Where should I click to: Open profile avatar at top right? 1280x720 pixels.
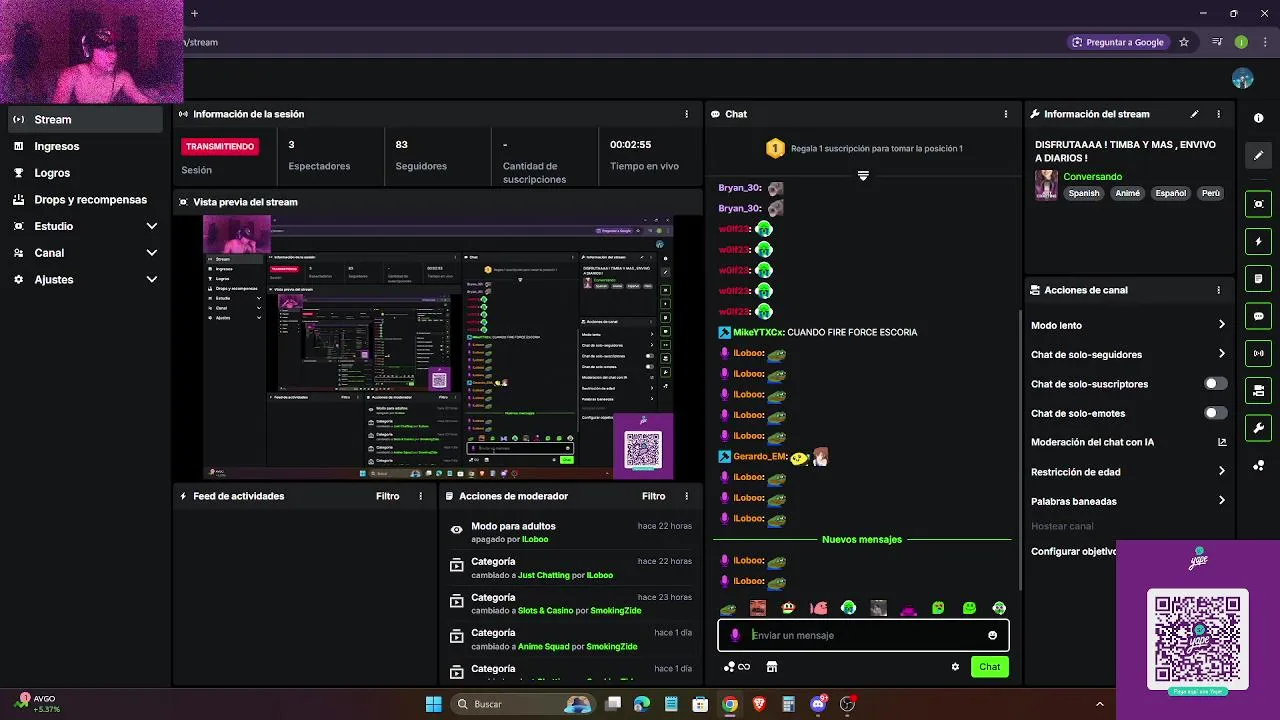click(1242, 78)
